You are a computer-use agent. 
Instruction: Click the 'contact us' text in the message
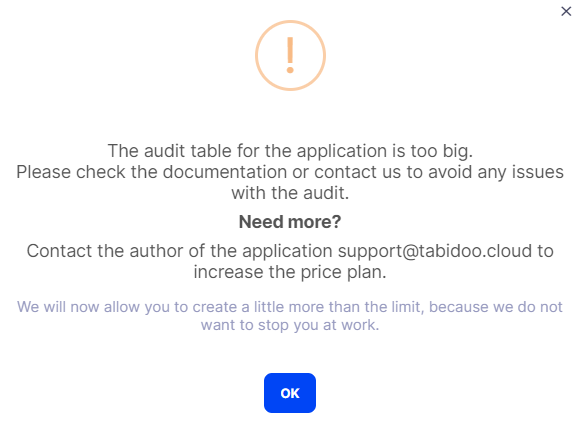pos(358,172)
